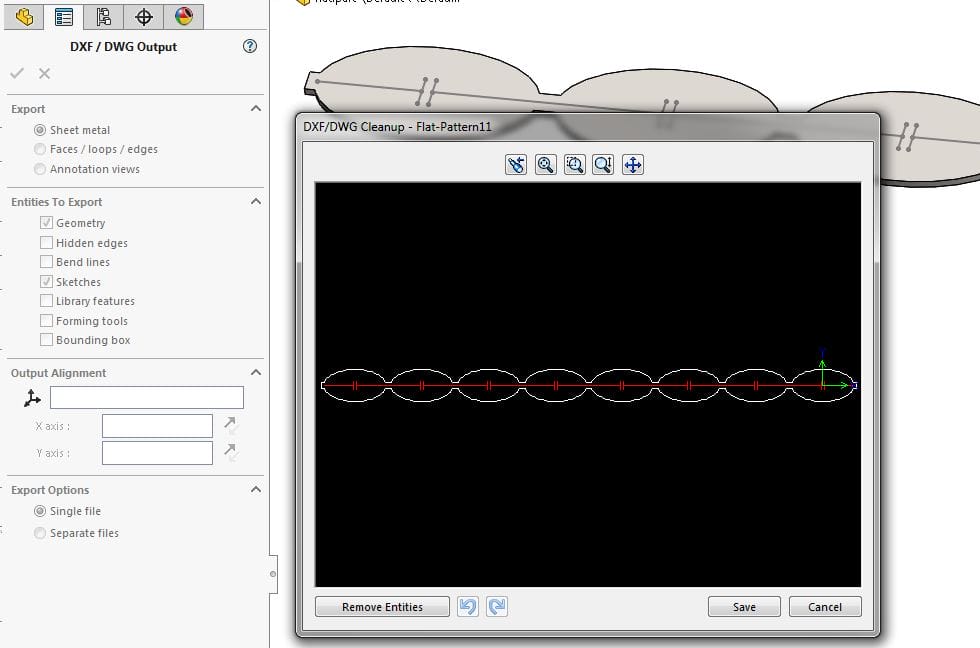Open DXF / DWG Output help icon

pyautogui.click(x=250, y=46)
